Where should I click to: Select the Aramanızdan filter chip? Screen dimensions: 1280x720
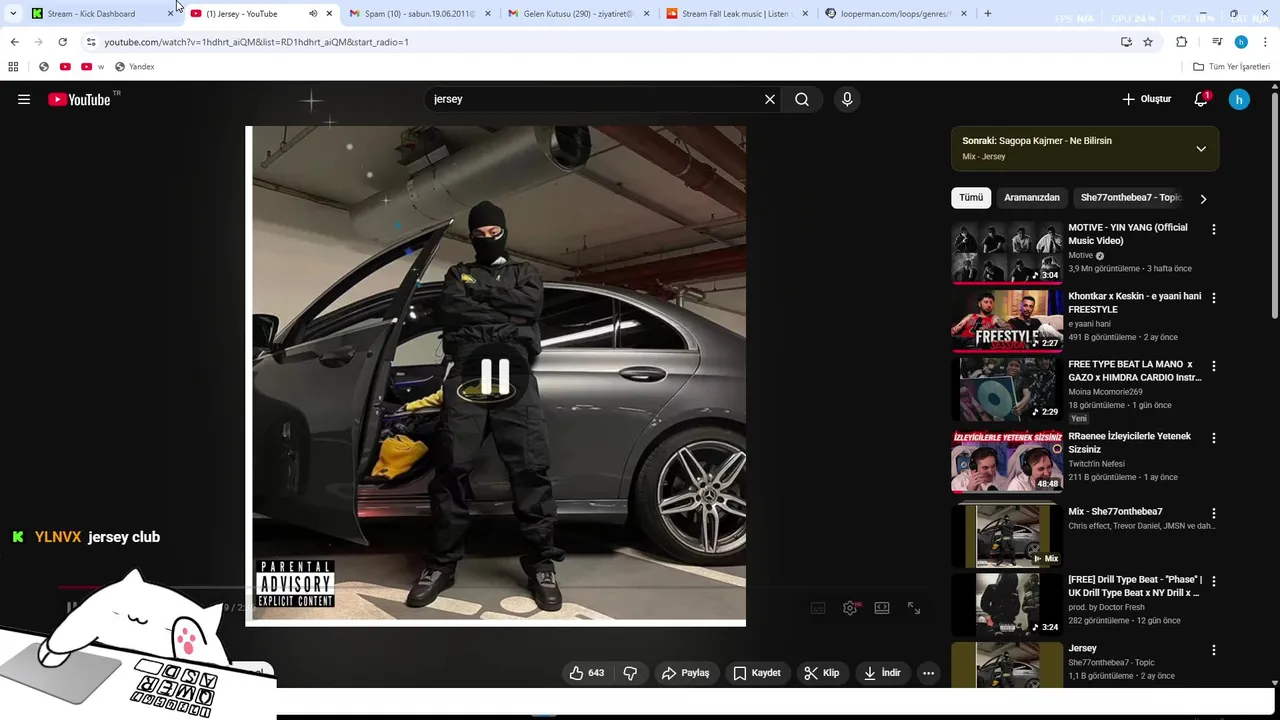click(x=1032, y=198)
